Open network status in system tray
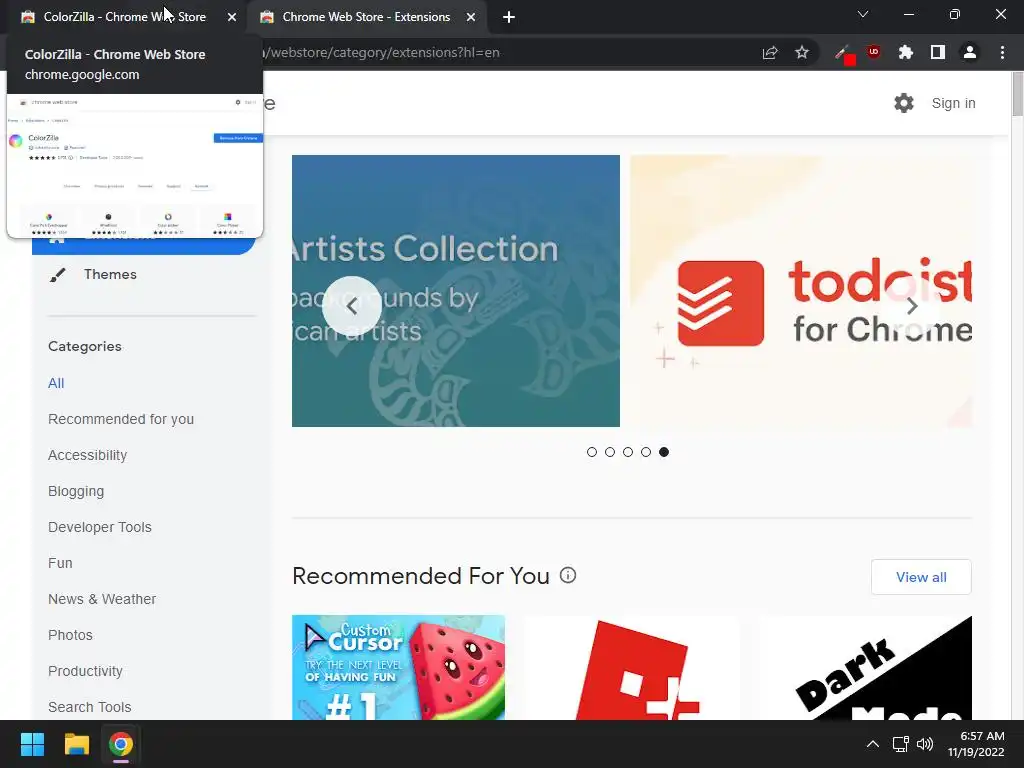Viewport: 1024px width, 768px height. point(901,744)
